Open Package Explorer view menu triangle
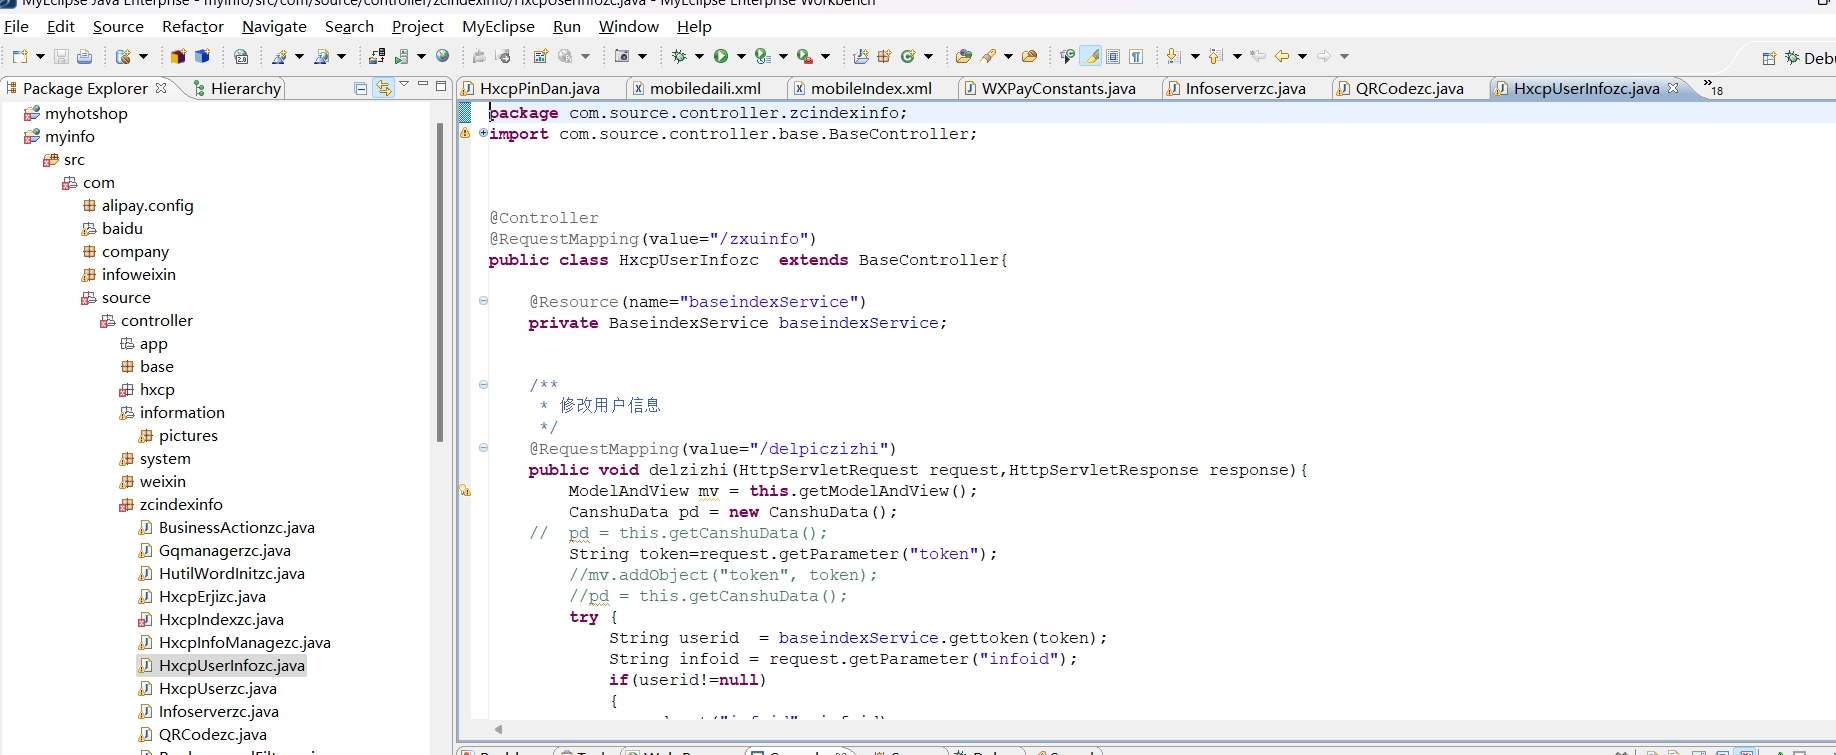Screen dimensions: 1836x755 [404, 86]
